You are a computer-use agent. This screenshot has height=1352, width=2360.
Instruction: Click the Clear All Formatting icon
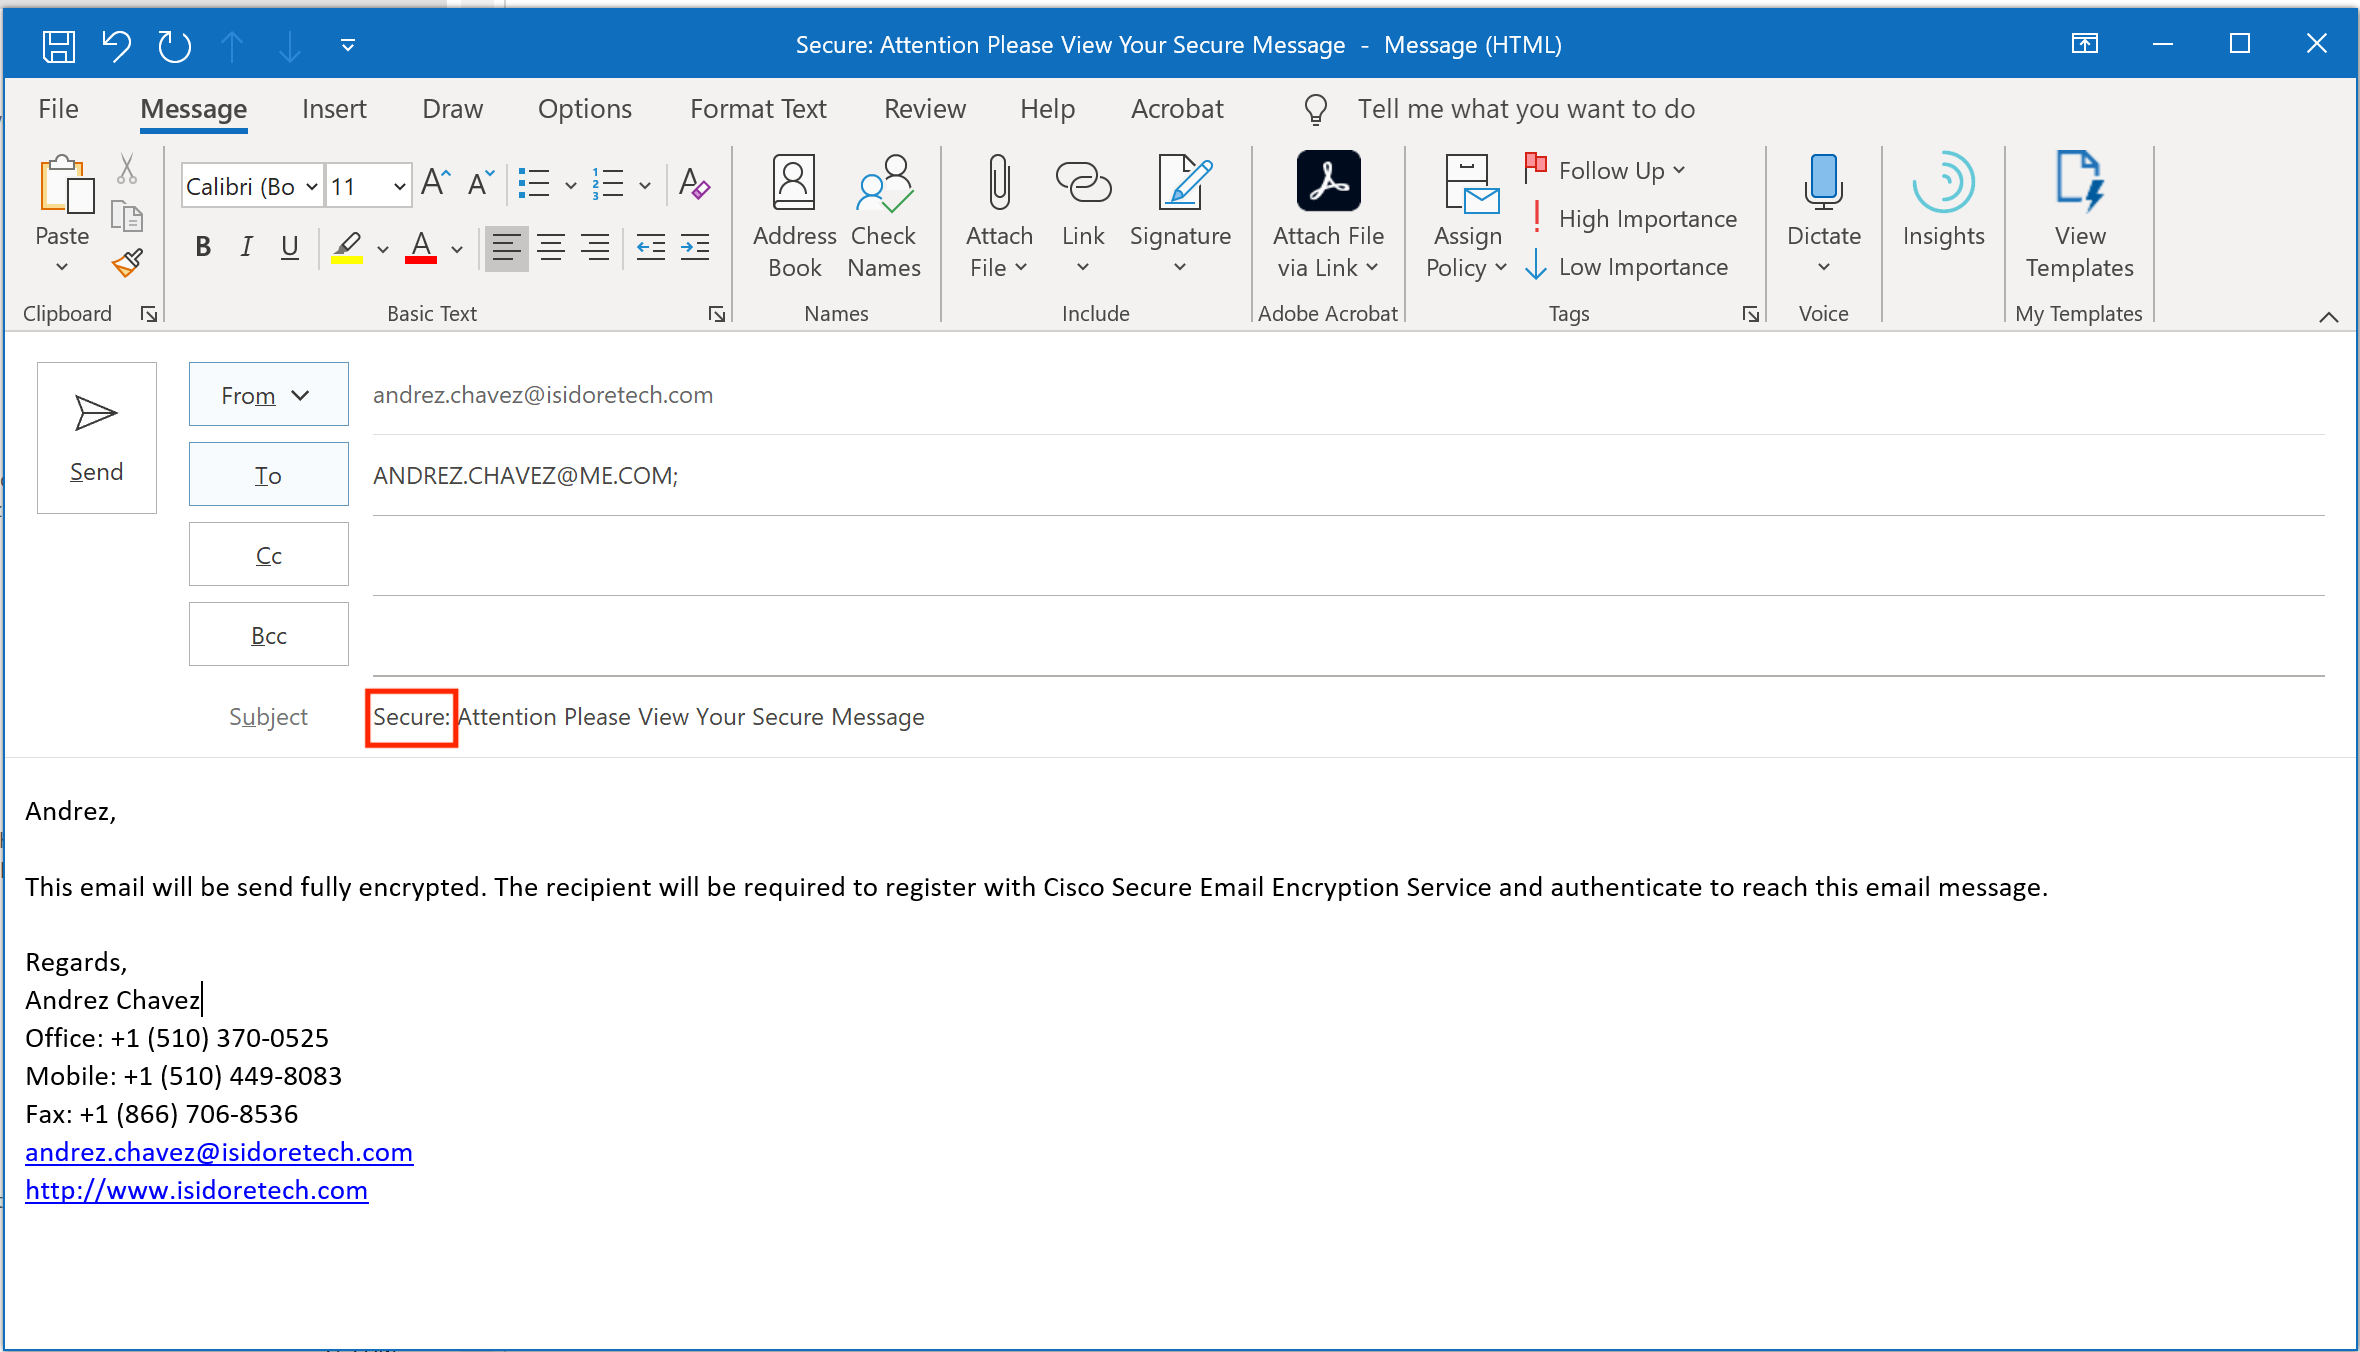[x=694, y=184]
